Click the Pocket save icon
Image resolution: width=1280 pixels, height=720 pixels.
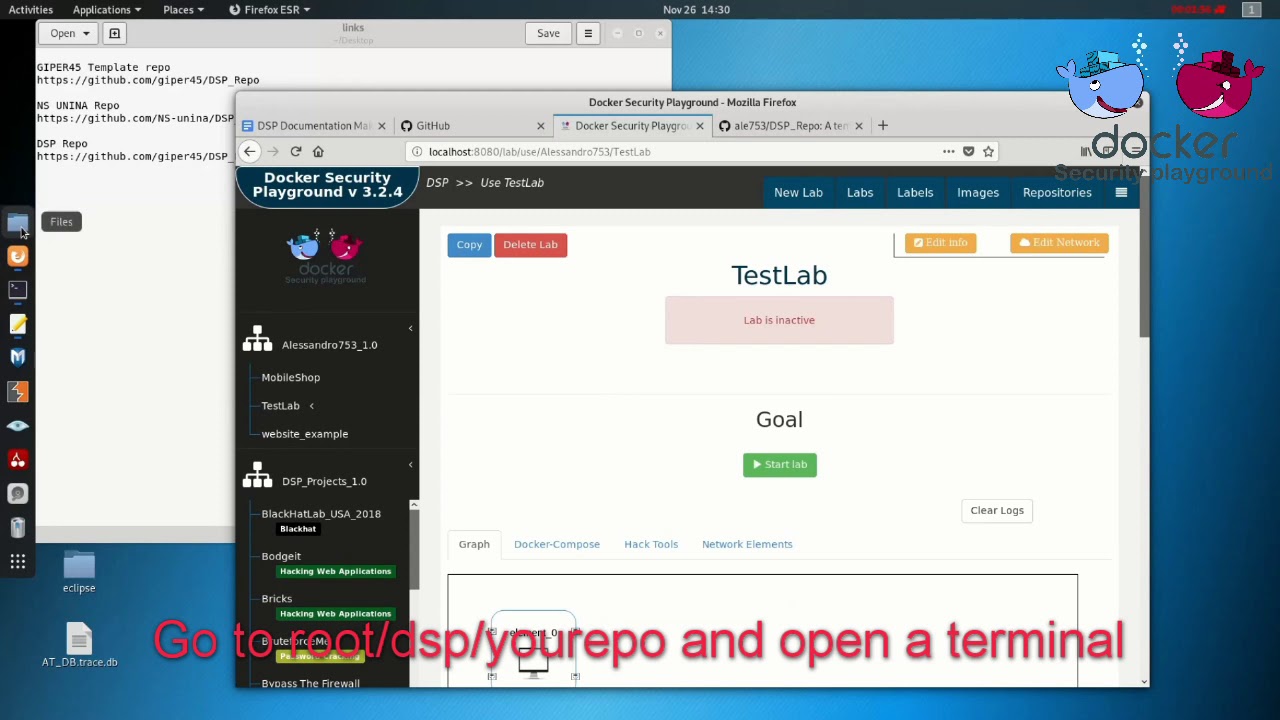point(968,151)
